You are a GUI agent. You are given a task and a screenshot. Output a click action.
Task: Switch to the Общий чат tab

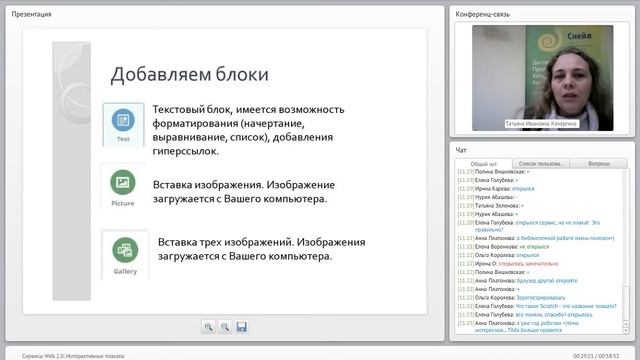[x=484, y=164]
